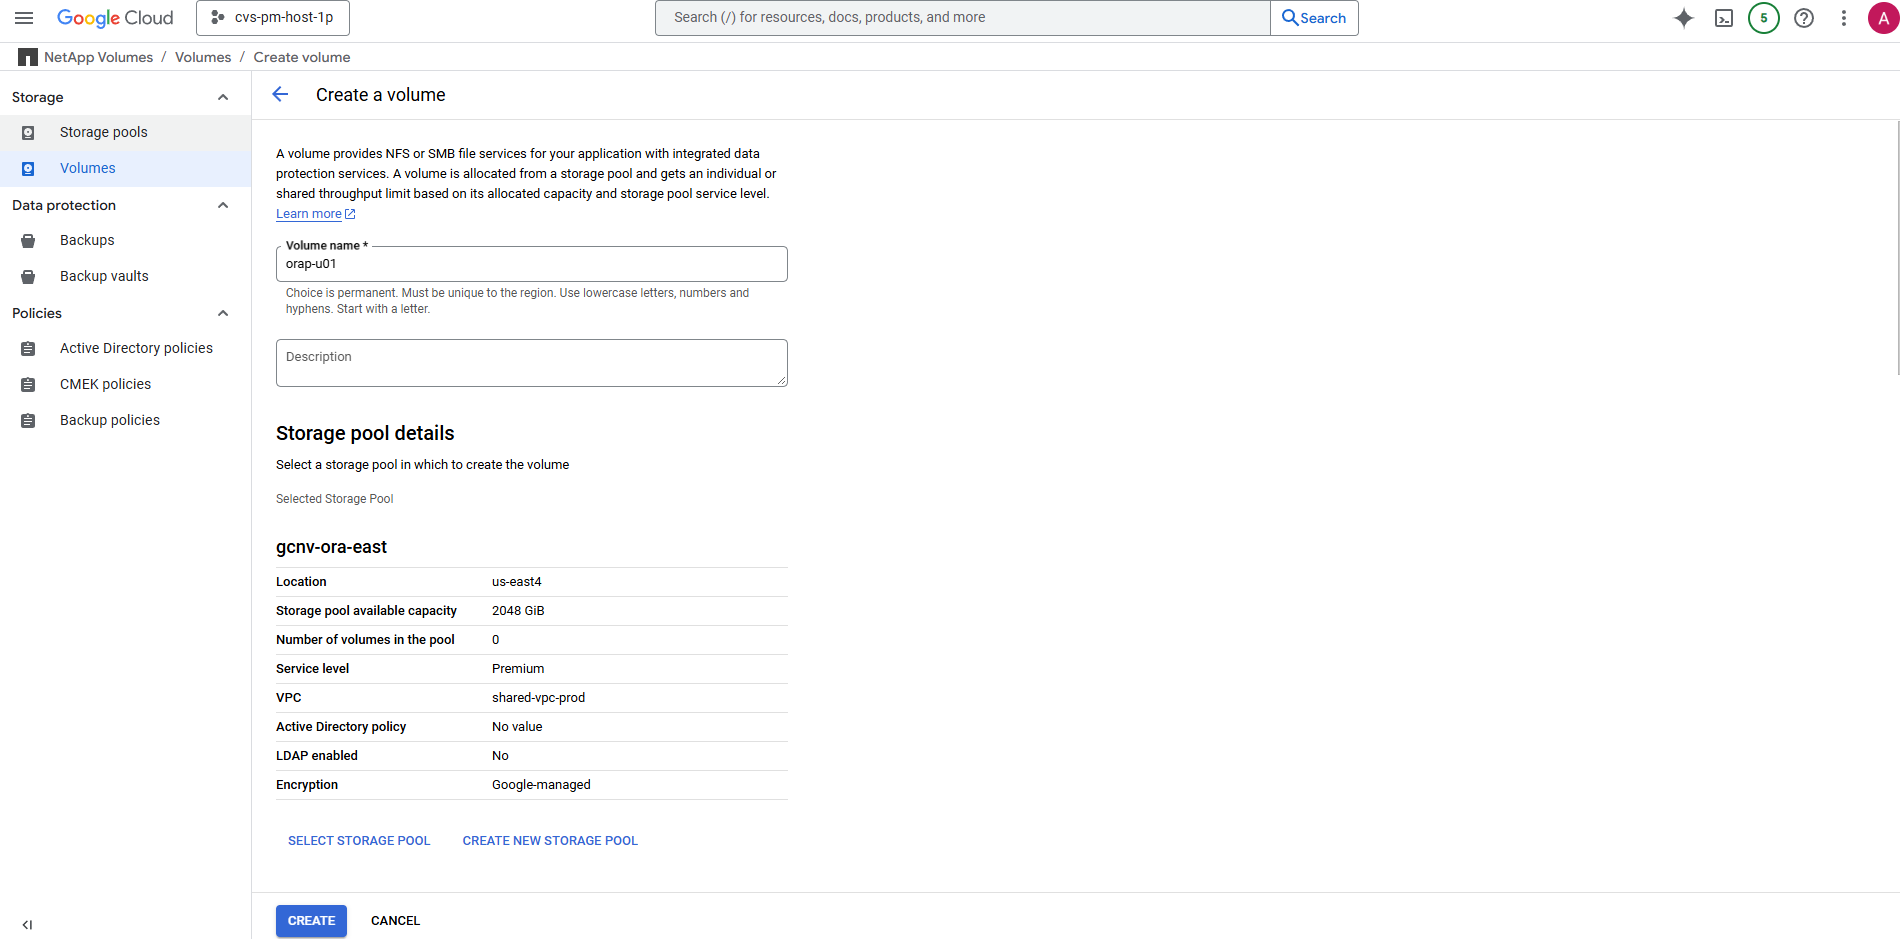Open Storage pools in sidebar
Viewport: 1900px width, 939px height.
pos(103,132)
